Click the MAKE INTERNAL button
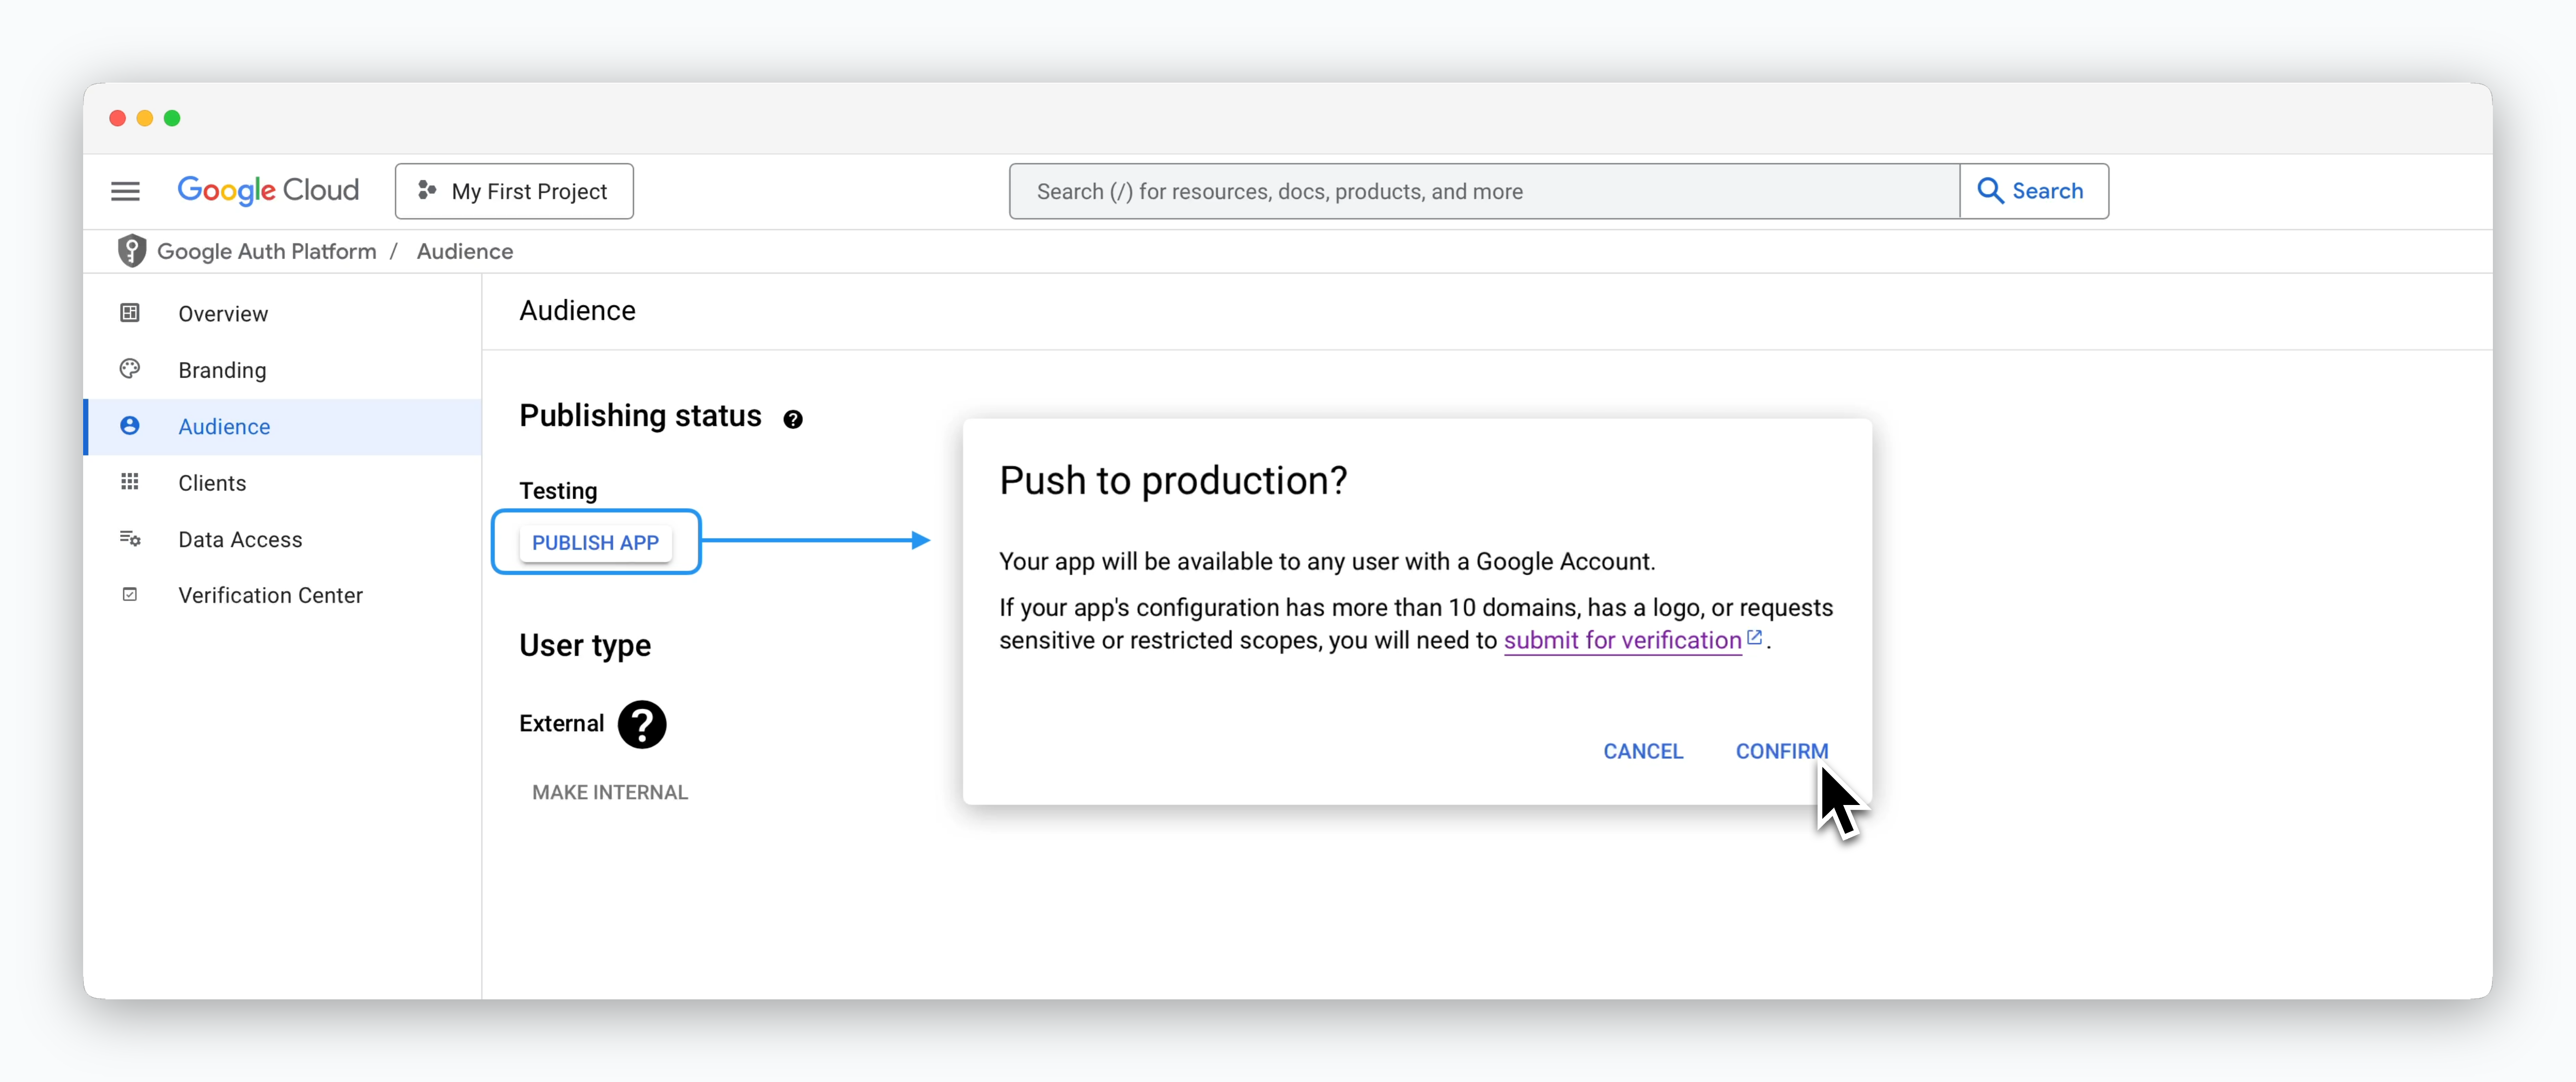 (x=610, y=792)
